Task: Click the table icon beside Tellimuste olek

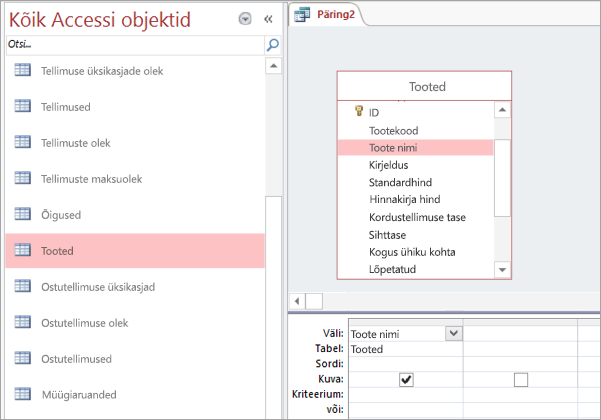Action: click(x=23, y=142)
